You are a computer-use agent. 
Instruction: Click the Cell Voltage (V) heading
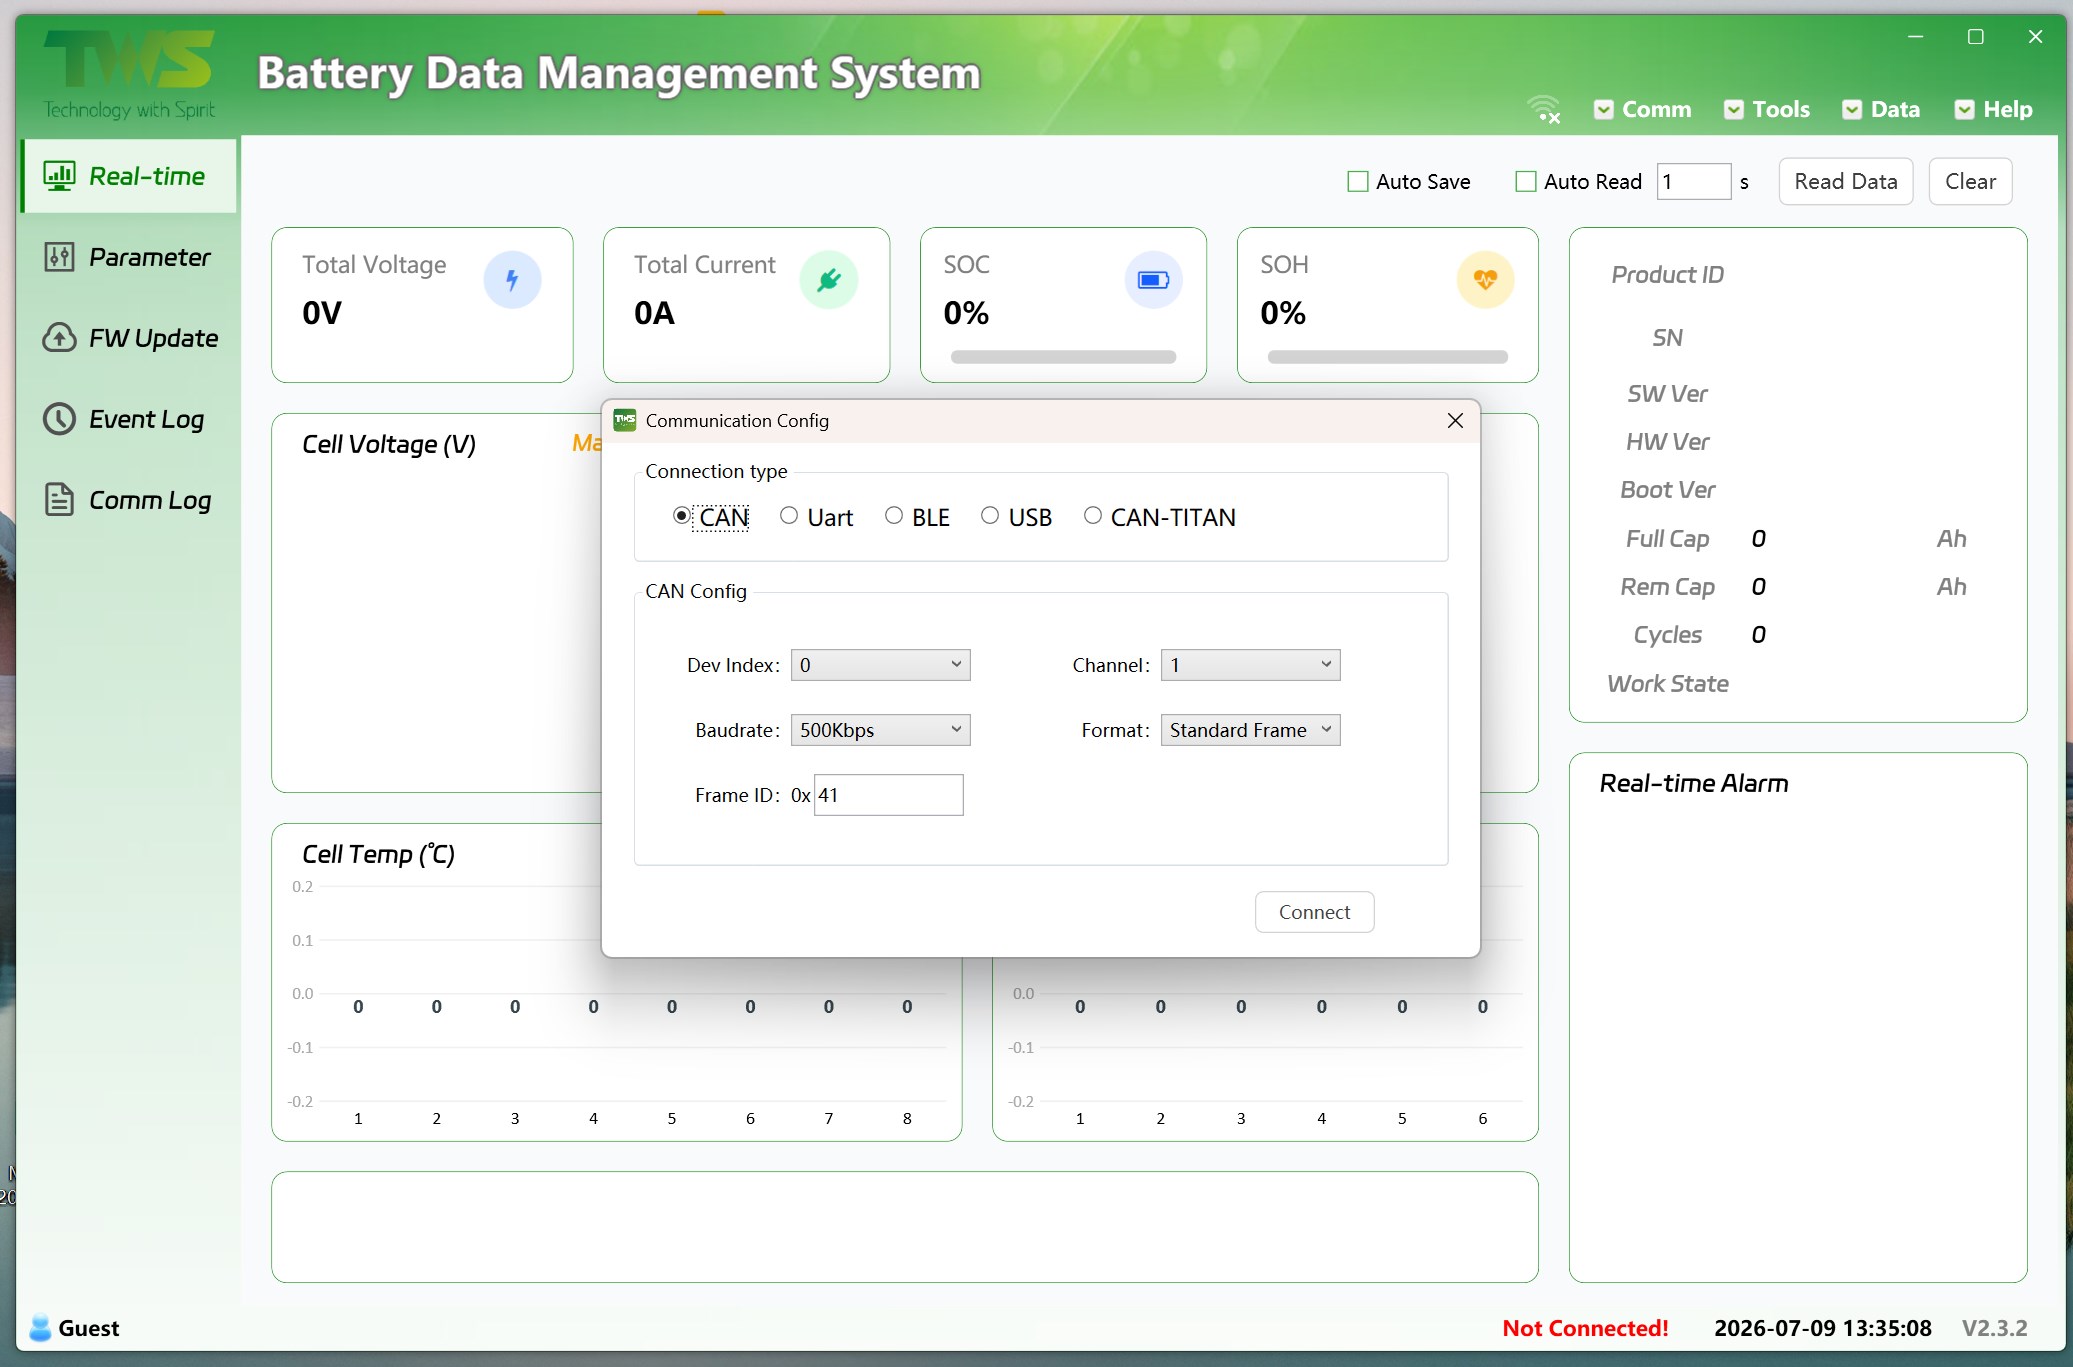coord(389,444)
